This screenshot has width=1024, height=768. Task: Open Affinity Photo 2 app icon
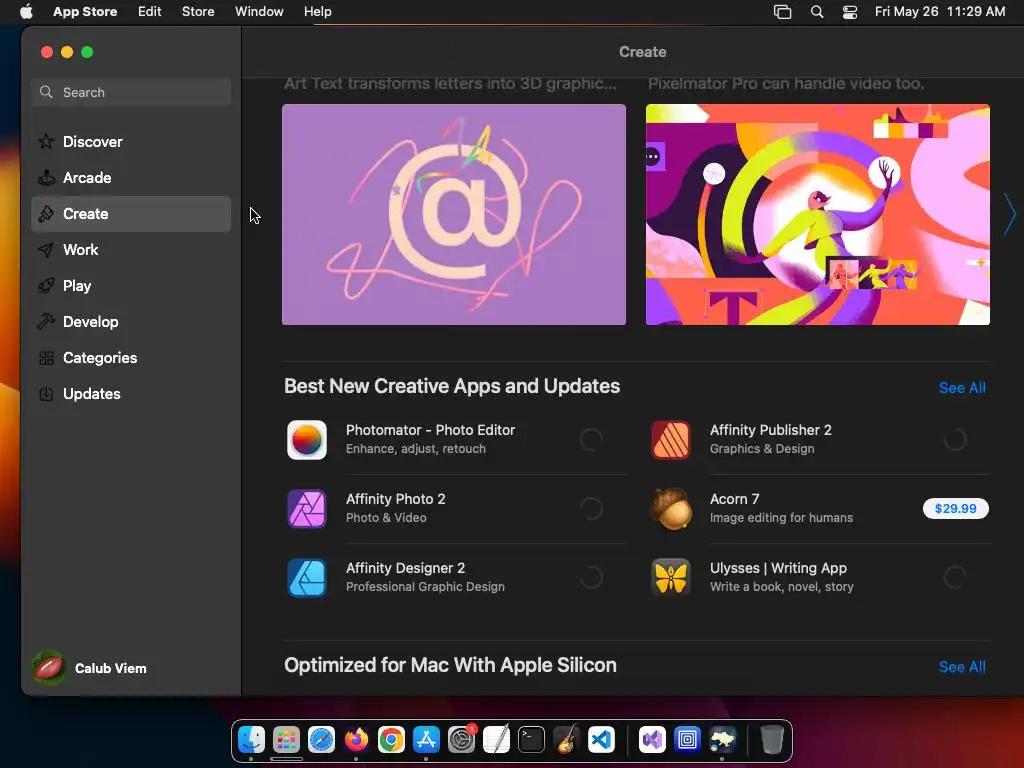[x=307, y=509]
